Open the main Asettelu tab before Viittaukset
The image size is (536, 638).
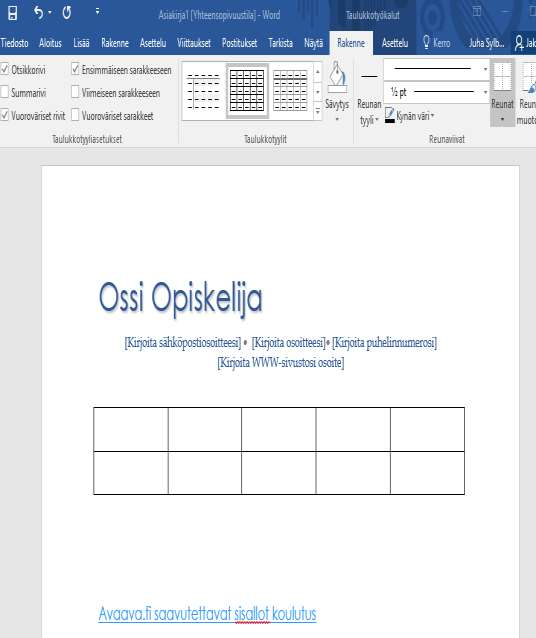153,43
